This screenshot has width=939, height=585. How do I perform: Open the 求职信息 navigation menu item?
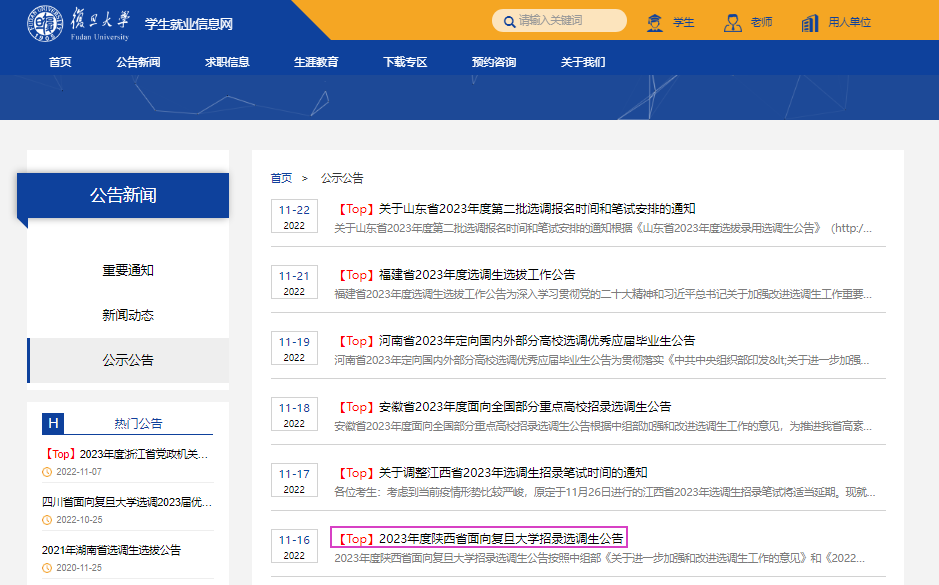227,62
